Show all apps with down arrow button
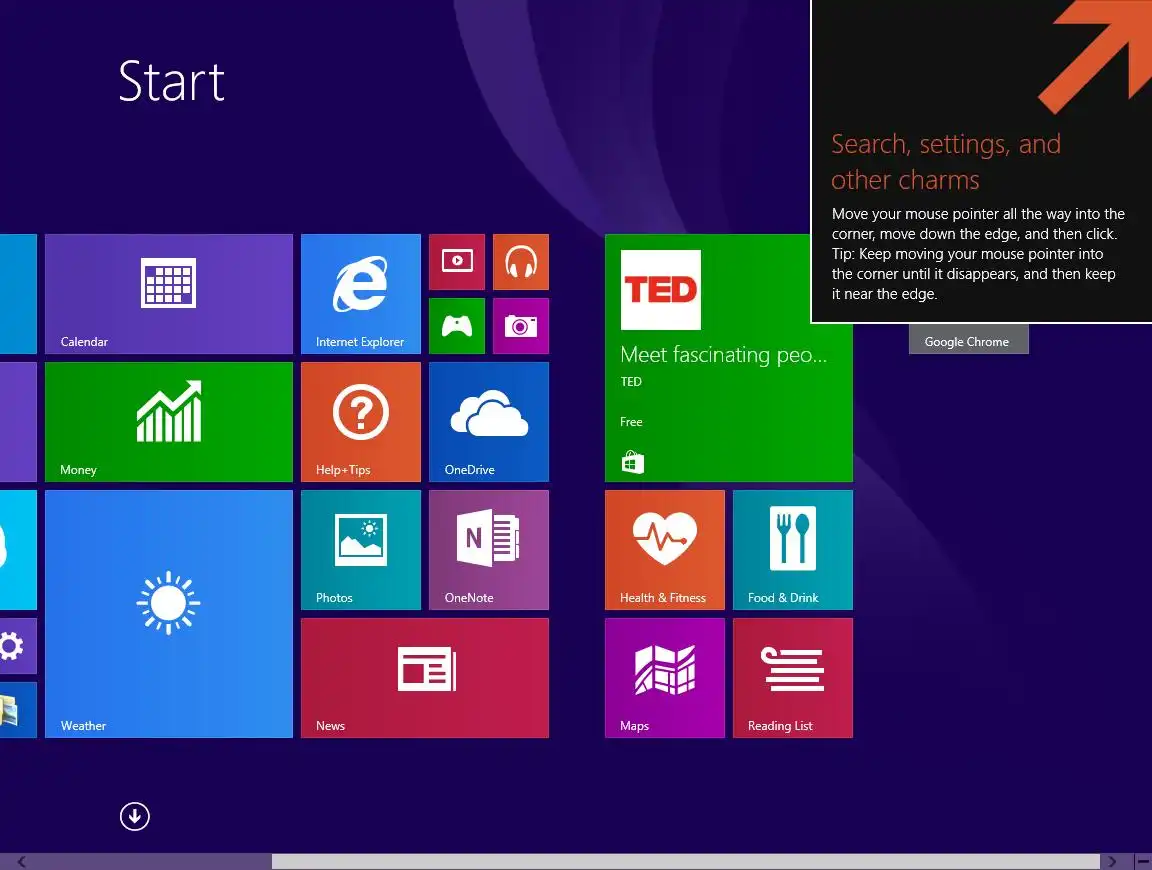Image resolution: width=1152 pixels, height=870 pixels. click(134, 816)
